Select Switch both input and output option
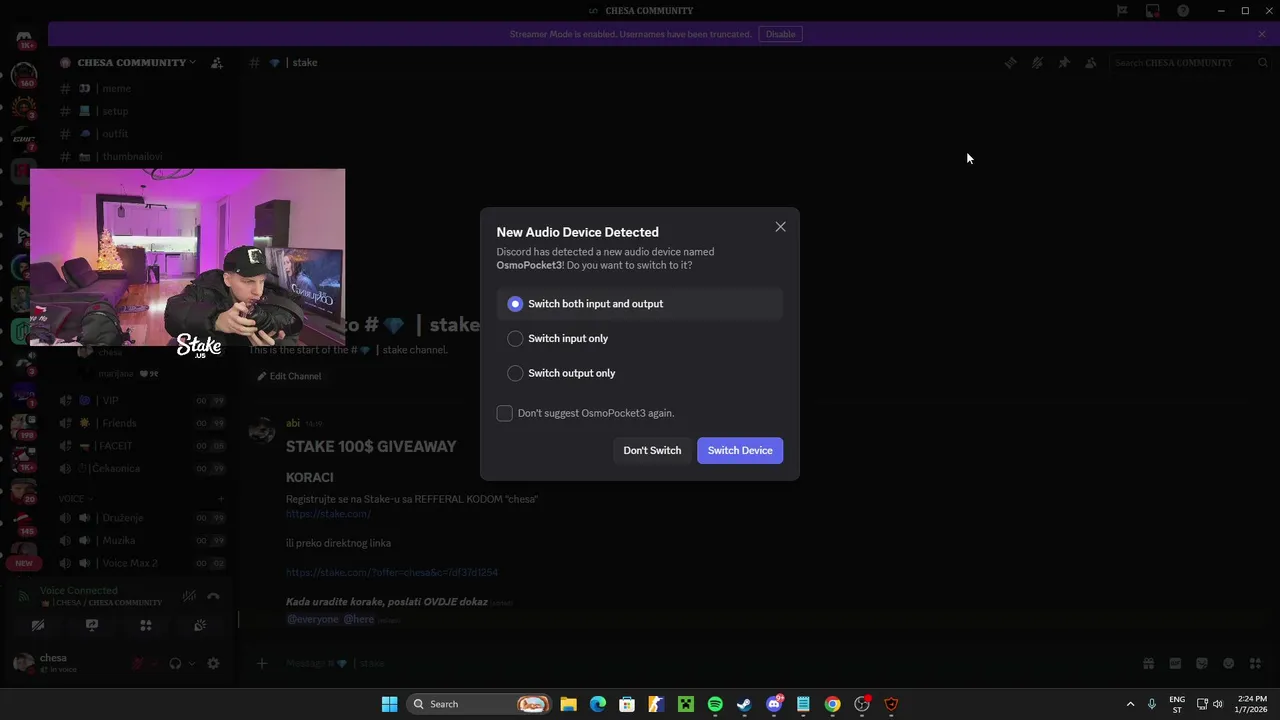Screen dimensions: 1280x720 coord(639,304)
